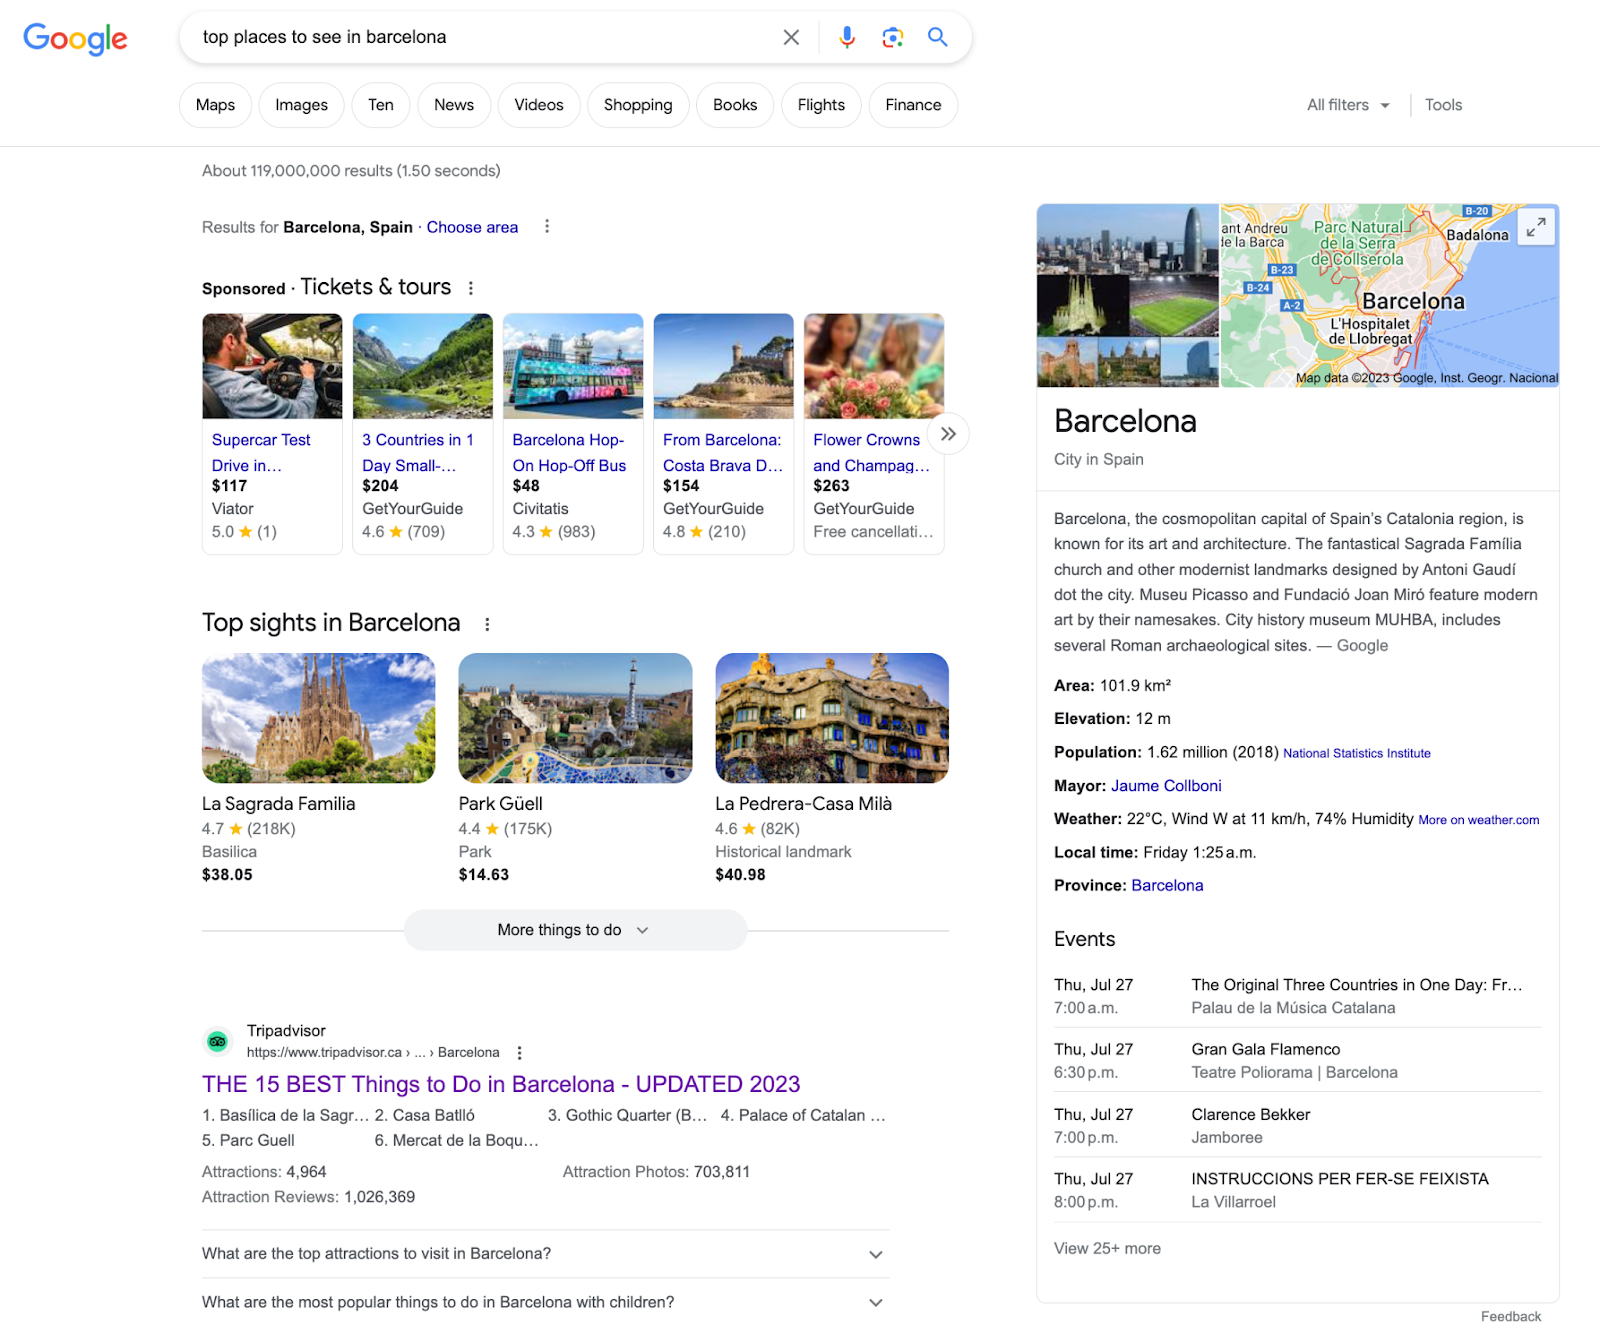Open the La Pedrera-Casa Milà photo card

(x=832, y=718)
